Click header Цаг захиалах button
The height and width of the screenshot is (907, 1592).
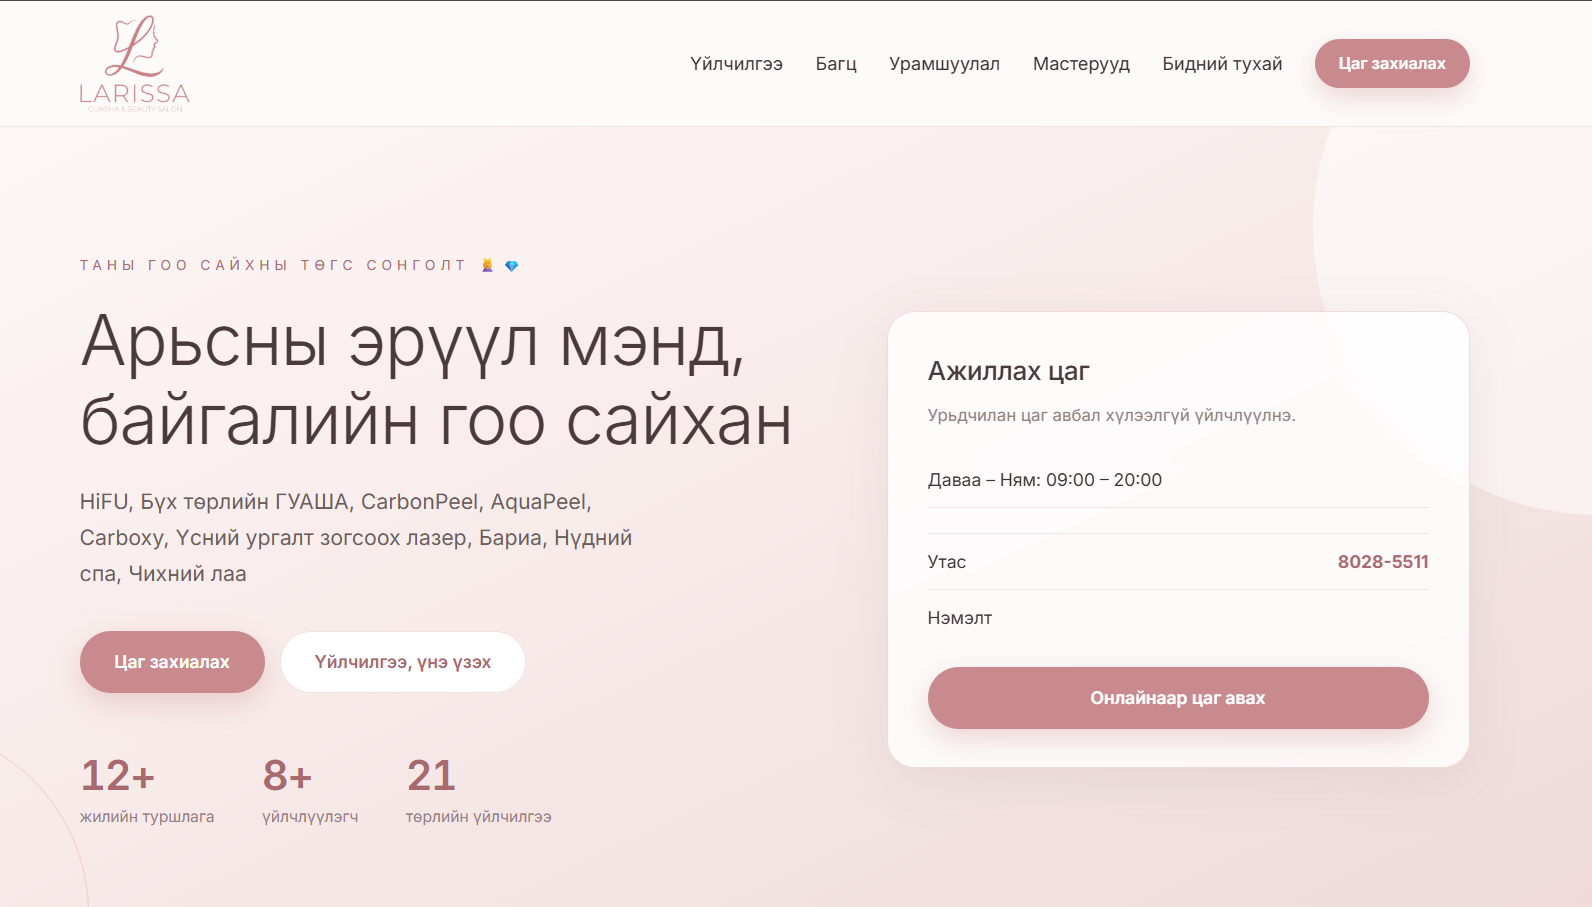(1392, 63)
